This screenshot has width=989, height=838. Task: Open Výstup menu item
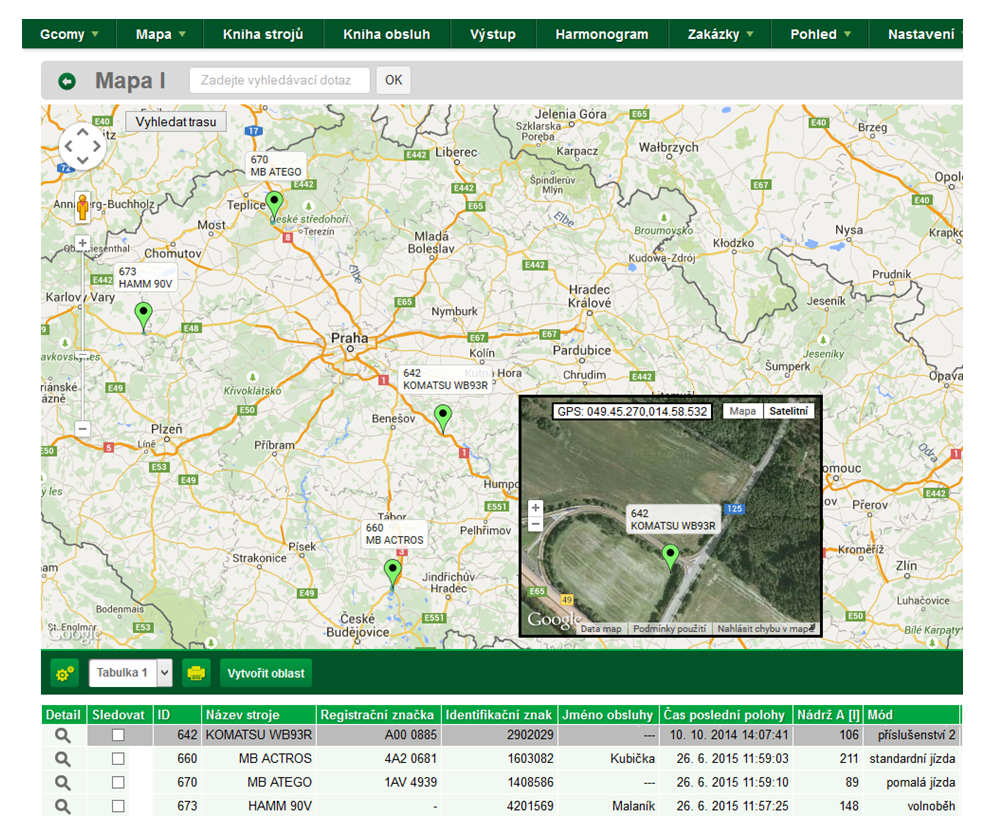tap(493, 34)
